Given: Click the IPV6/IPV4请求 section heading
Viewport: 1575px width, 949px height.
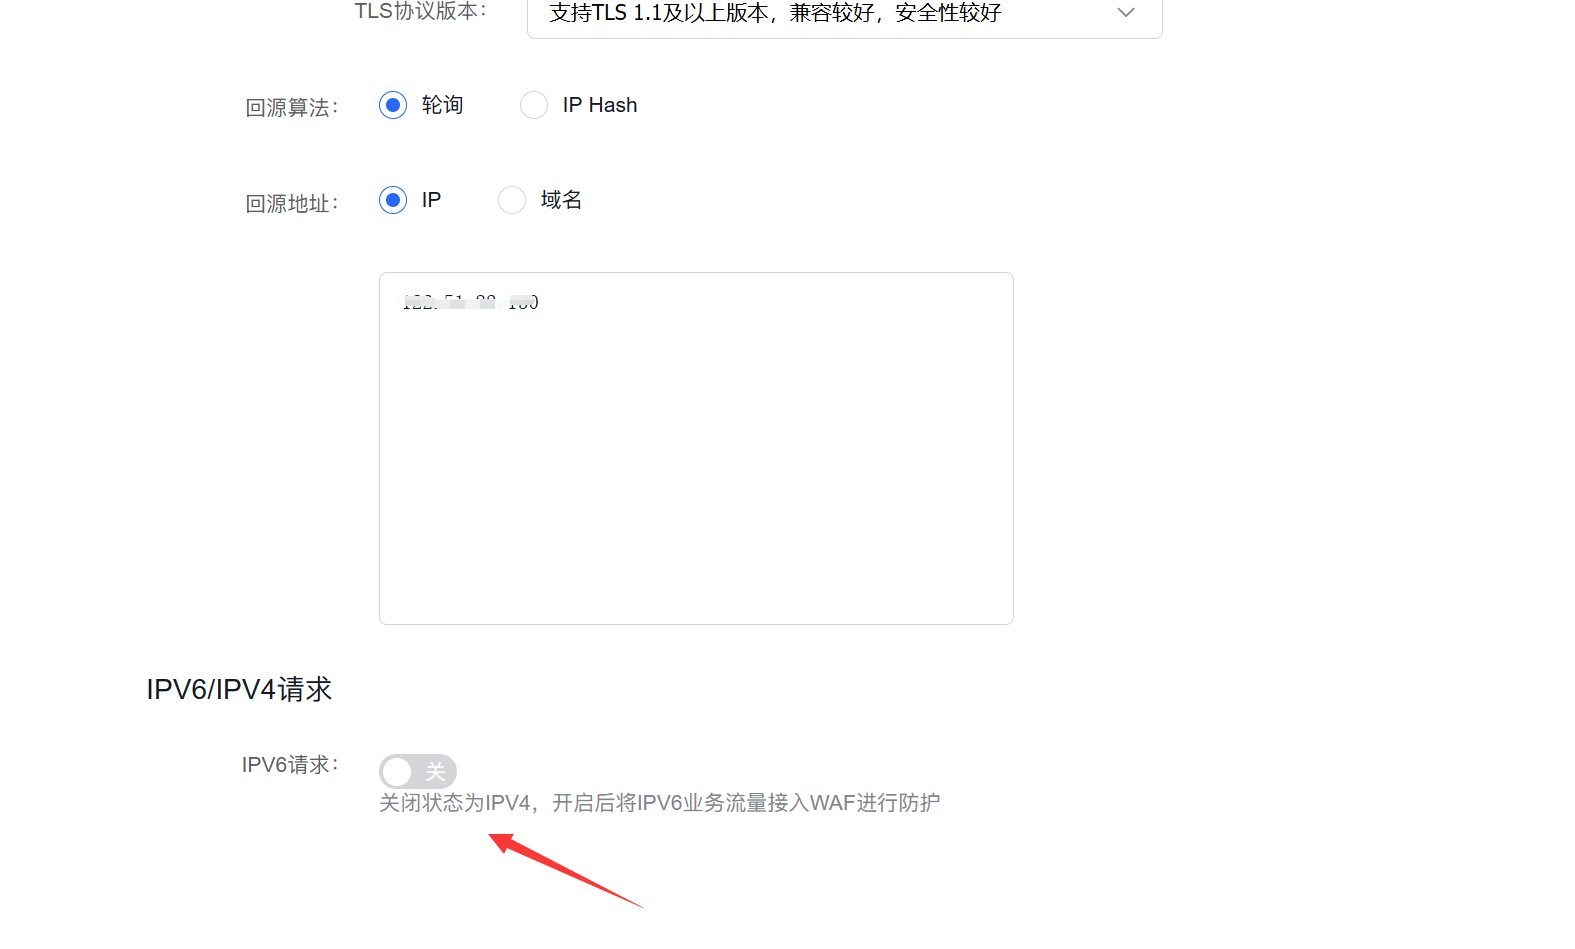Looking at the screenshot, I should click(x=239, y=689).
